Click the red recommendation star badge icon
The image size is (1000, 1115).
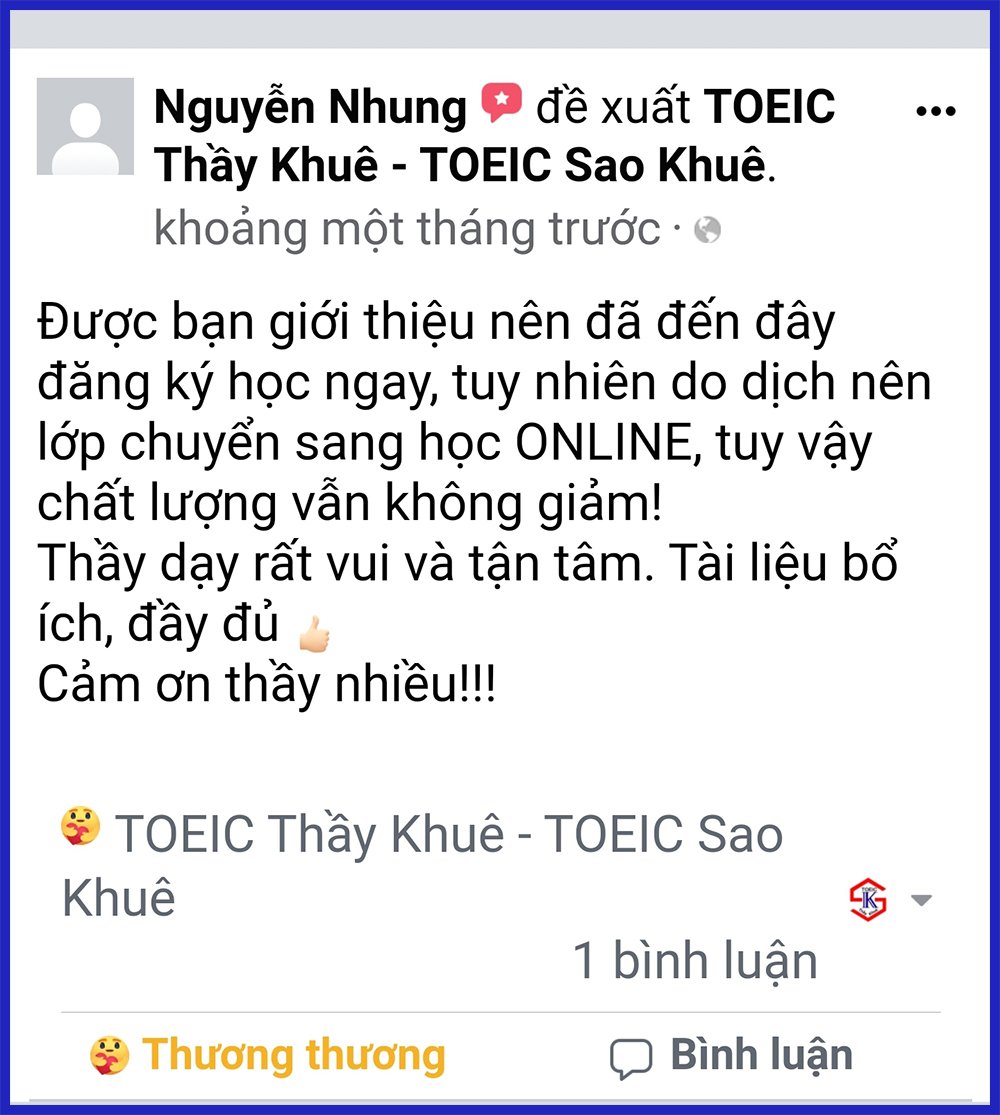(x=501, y=102)
